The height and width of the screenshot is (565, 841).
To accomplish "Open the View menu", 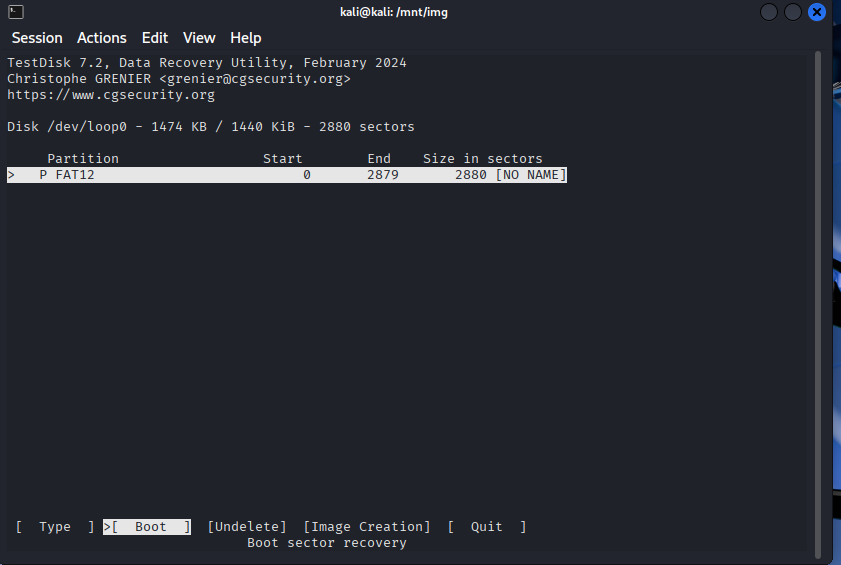I will pos(199,38).
